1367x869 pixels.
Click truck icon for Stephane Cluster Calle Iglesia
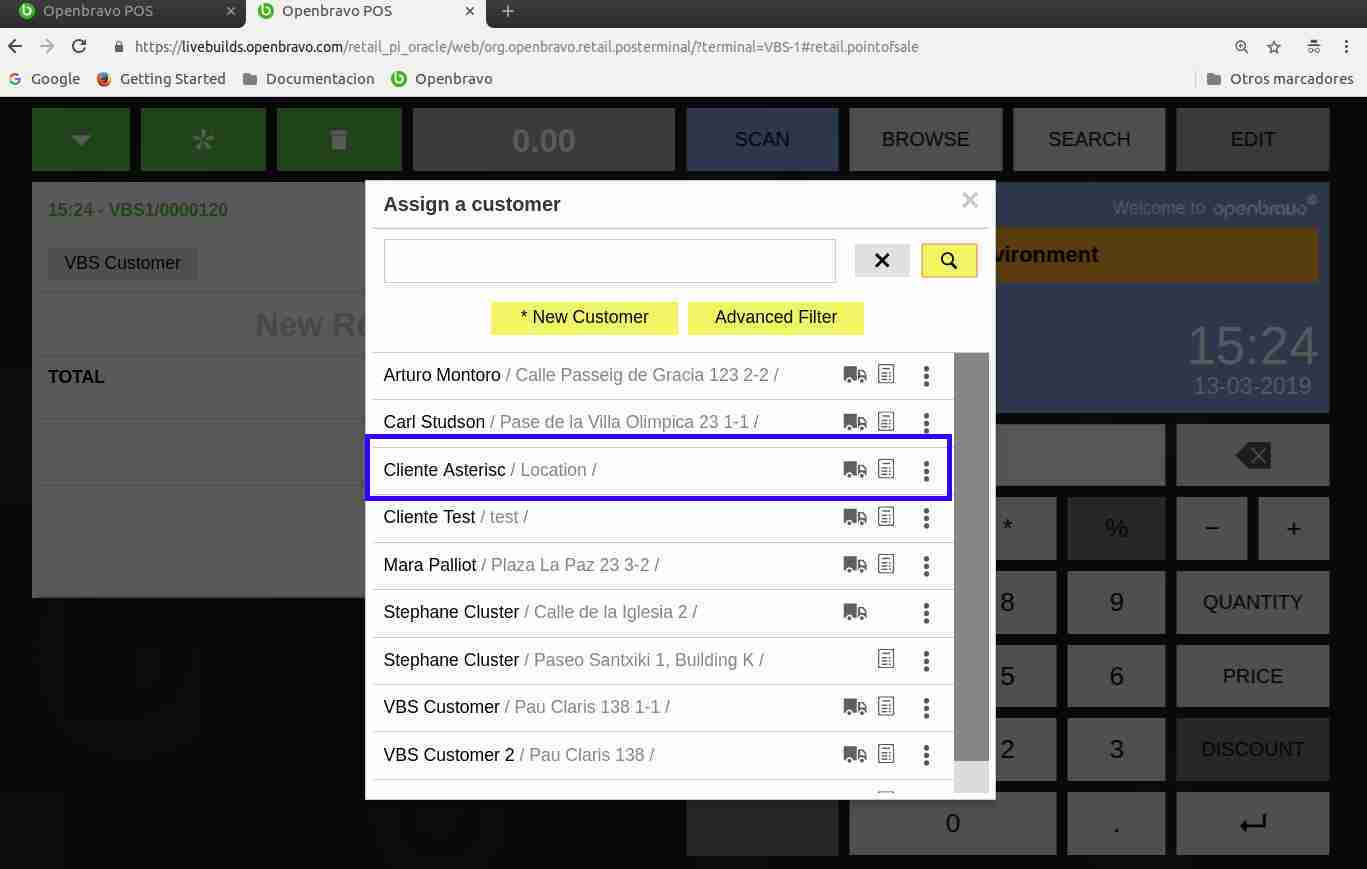point(854,612)
